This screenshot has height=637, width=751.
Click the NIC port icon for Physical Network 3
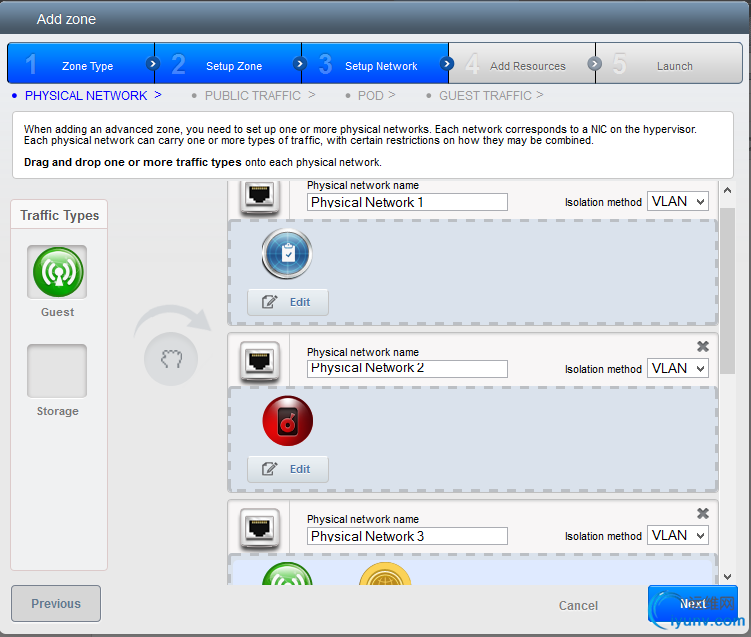point(260,528)
